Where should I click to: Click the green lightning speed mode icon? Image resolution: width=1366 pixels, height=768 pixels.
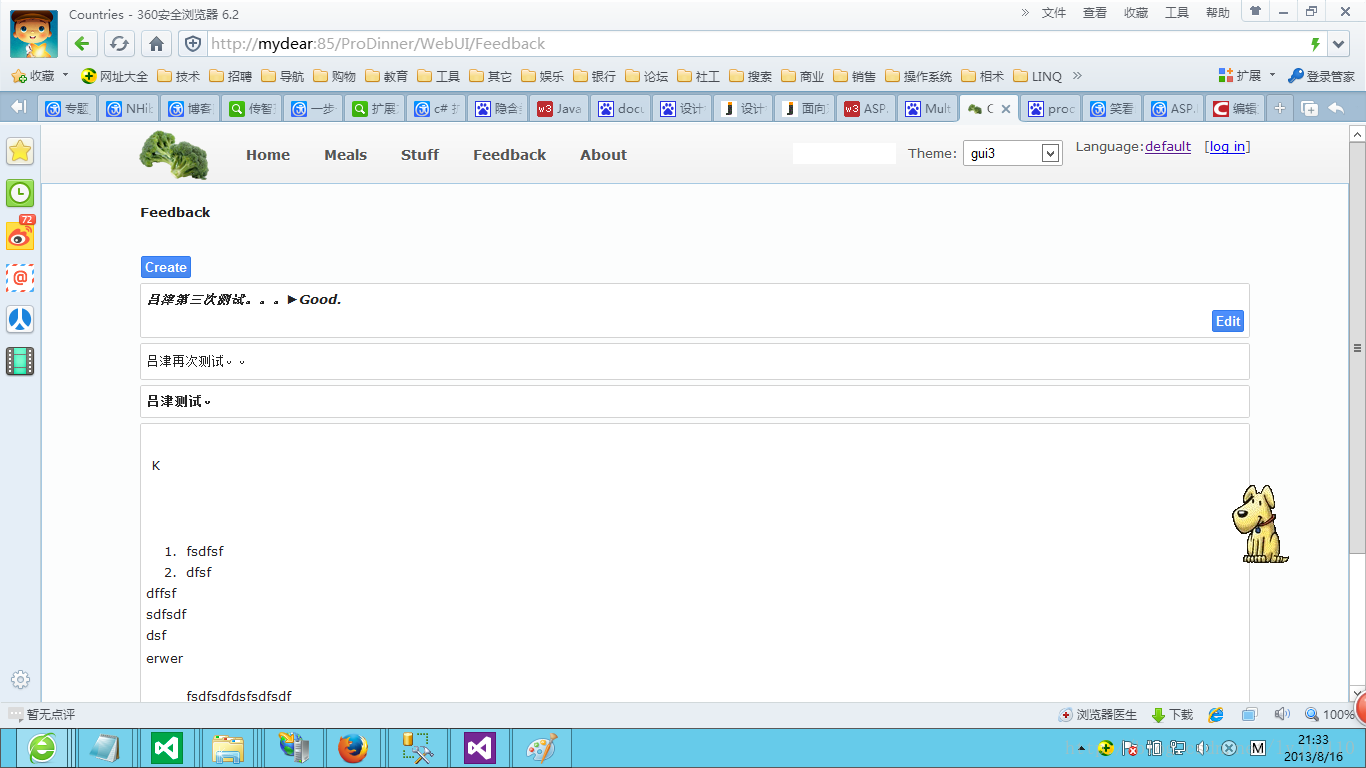coord(1315,44)
